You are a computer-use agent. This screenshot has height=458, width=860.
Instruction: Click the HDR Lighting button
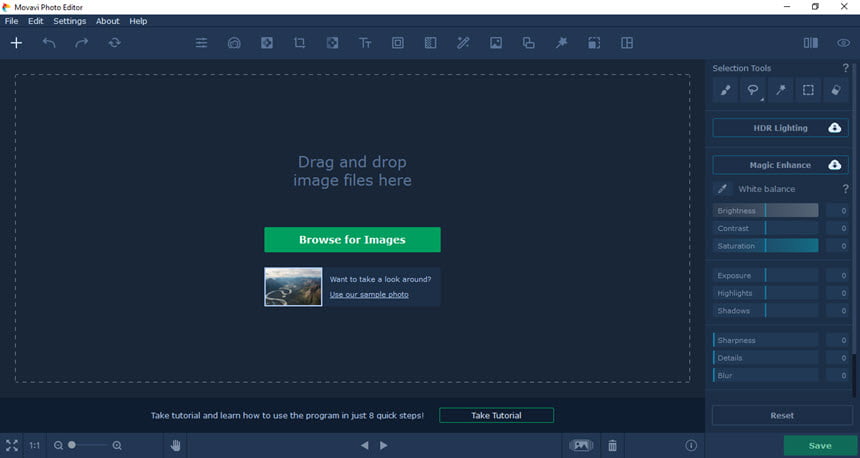[780, 128]
